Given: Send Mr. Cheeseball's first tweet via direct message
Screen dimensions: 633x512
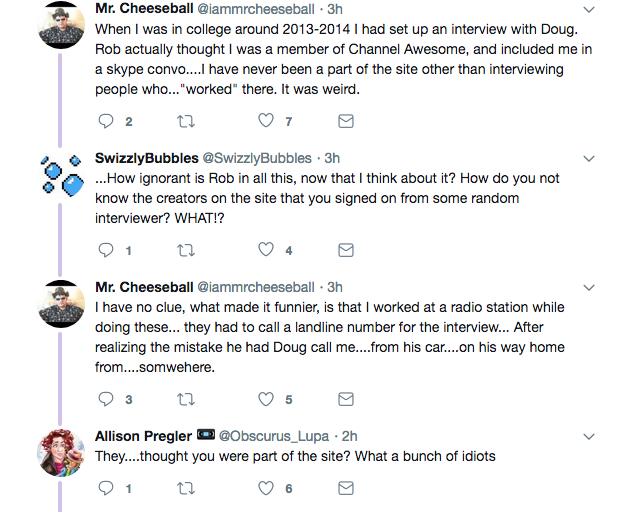Looking at the screenshot, I should point(345,121).
